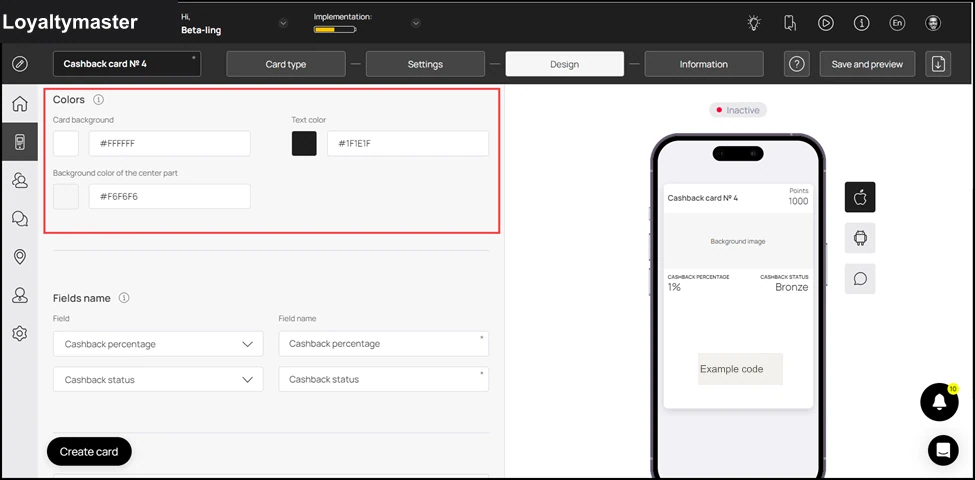Open the Locations pin sidebar icon
975x480 pixels.
coord(20,257)
